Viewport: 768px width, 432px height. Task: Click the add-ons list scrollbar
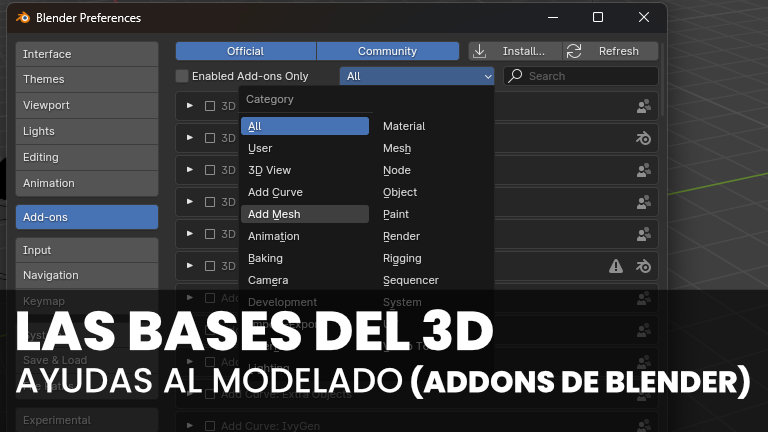[662, 81]
